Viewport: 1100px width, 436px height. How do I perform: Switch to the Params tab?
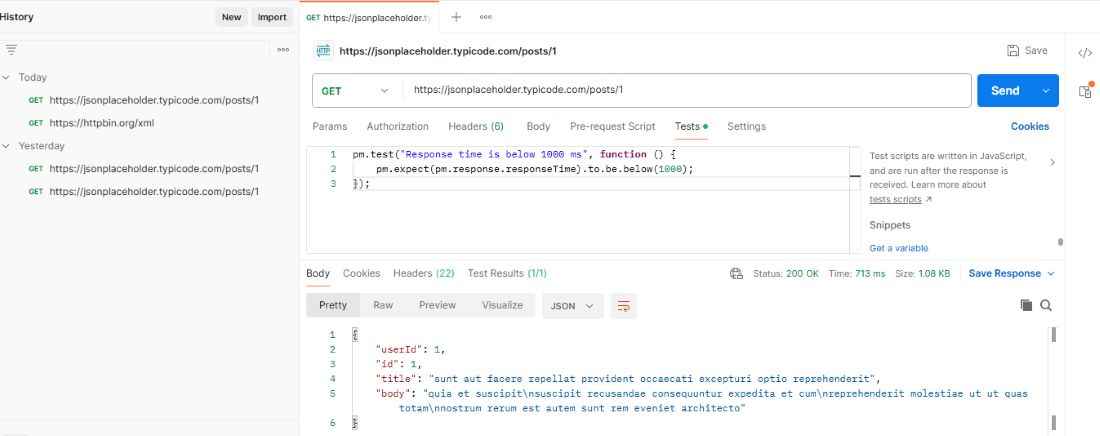point(330,126)
